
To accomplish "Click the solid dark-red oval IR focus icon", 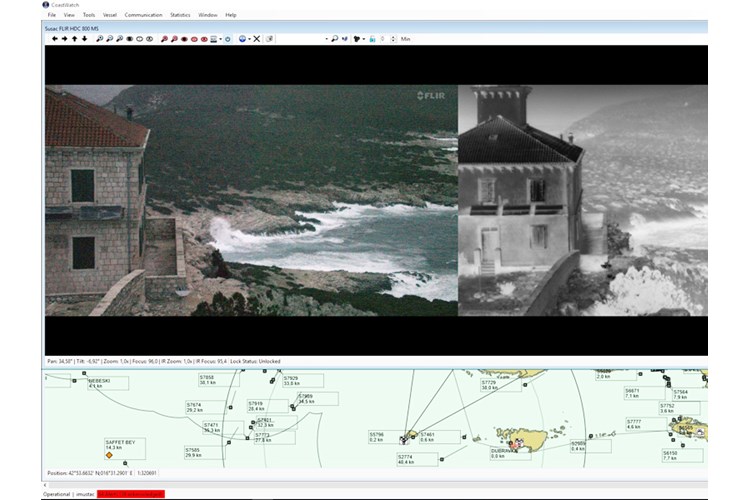I will [x=184, y=39].
